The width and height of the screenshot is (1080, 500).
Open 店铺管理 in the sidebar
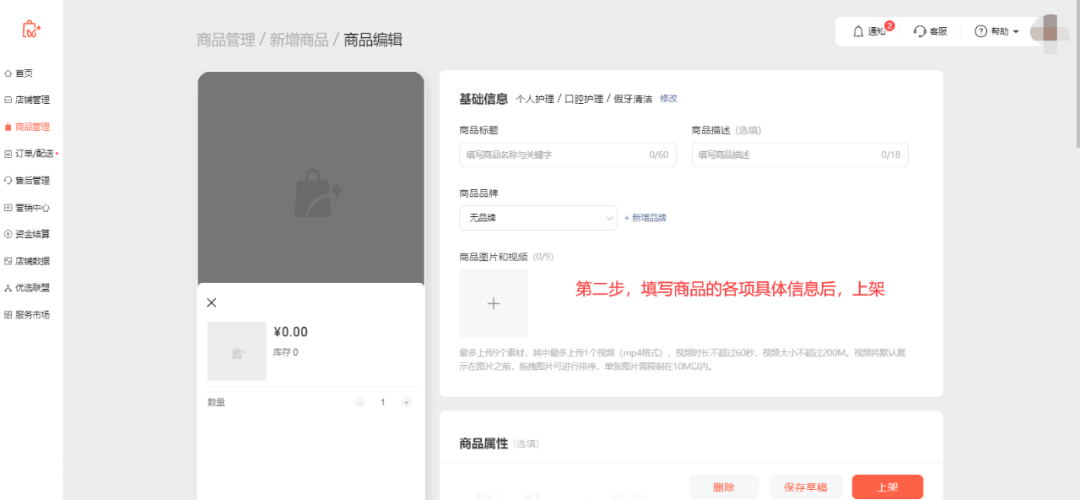tap(32, 100)
